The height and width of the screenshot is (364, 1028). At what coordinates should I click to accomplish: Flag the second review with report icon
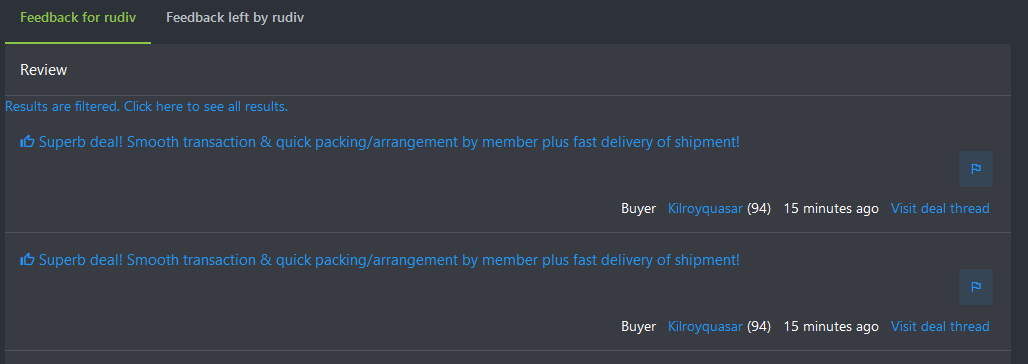point(976,287)
